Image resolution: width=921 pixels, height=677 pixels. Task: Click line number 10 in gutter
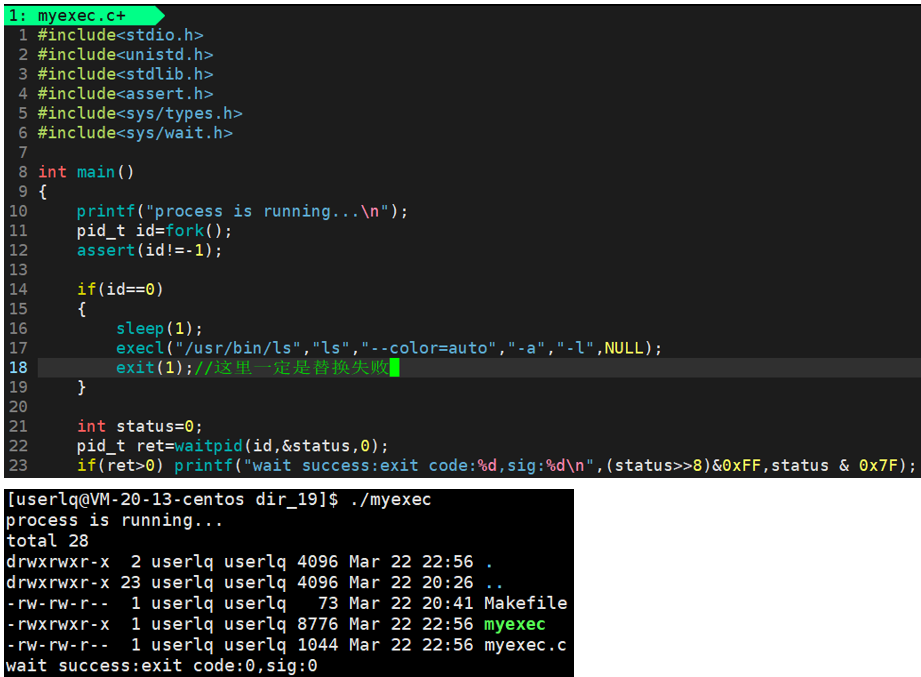pos(18,211)
